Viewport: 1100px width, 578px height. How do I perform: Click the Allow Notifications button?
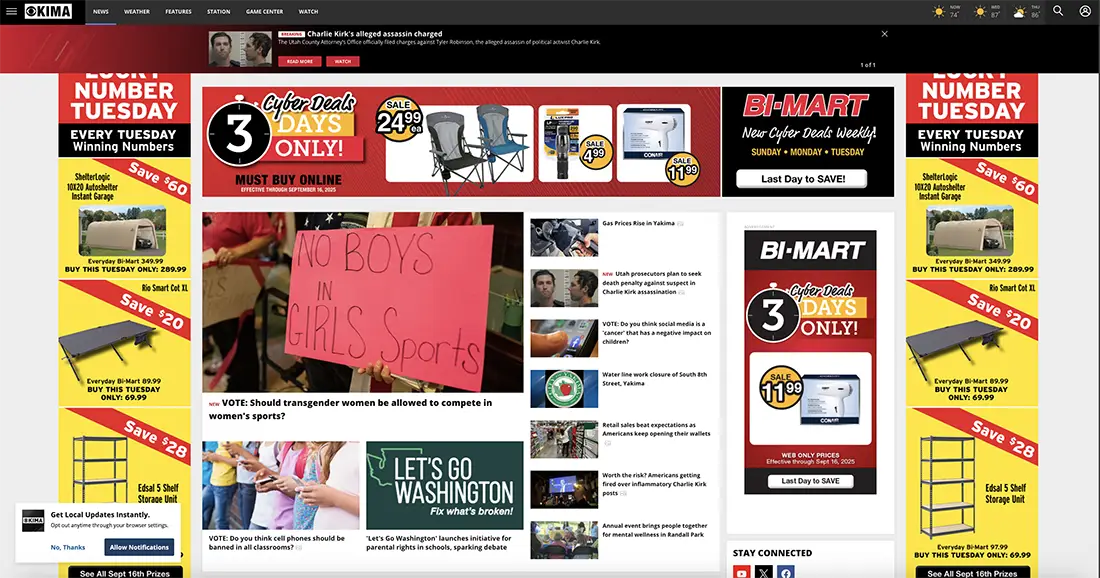pyautogui.click(x=139, y=547)
